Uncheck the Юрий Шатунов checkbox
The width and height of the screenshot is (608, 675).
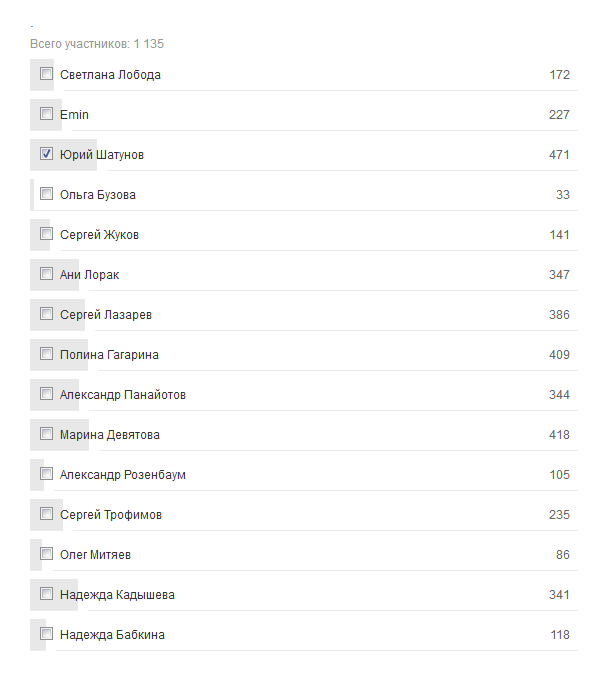[x=46, y=154]
